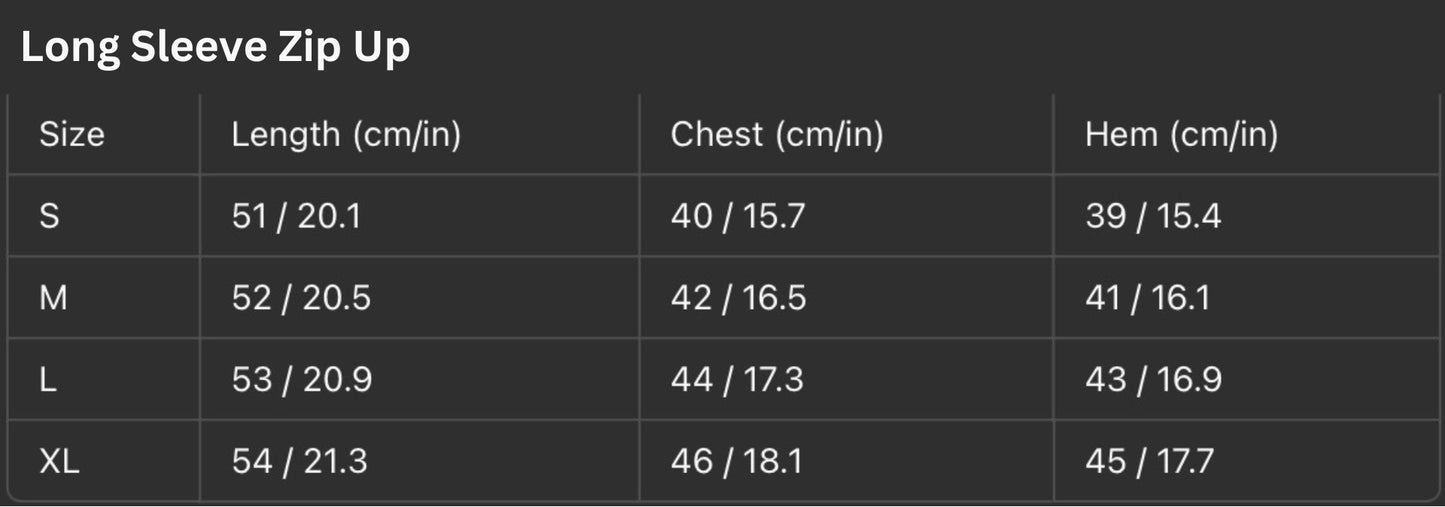Select the S size row label
The height and width of the screenshot is (507, 1445).
pyautogui.click(x=48, y=216)
